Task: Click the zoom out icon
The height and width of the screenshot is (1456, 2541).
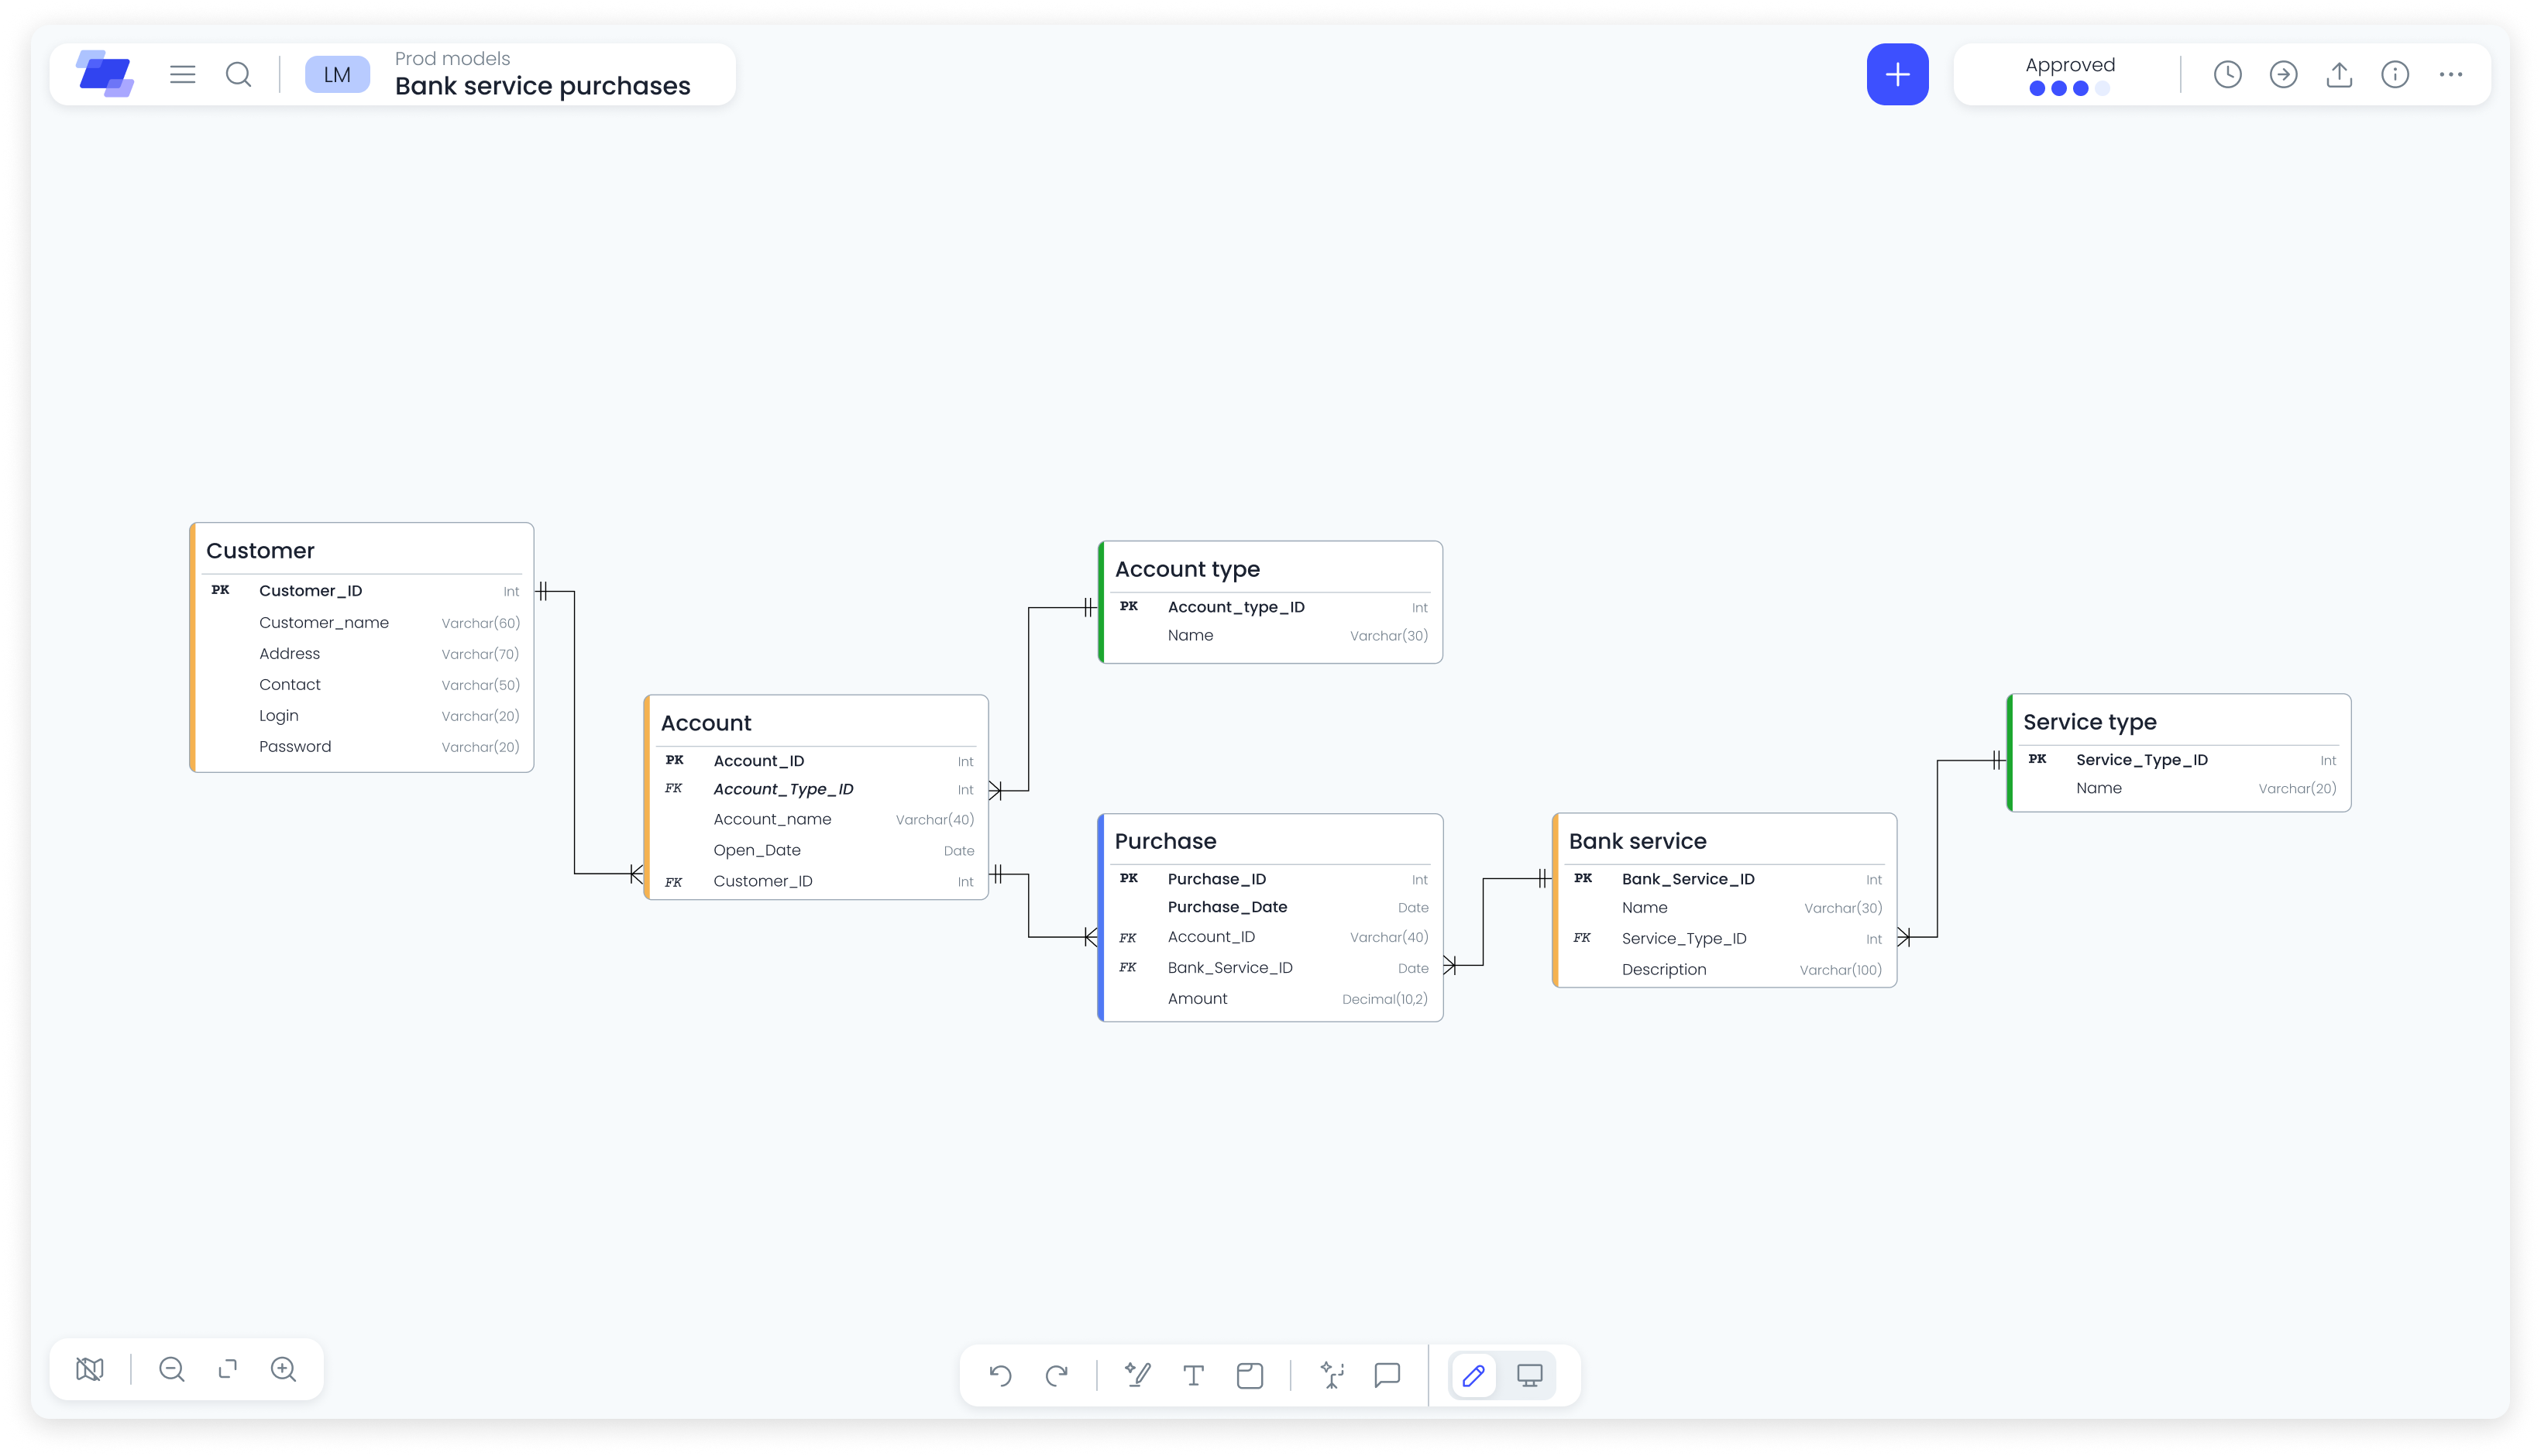Action: tap(172, 1369)
